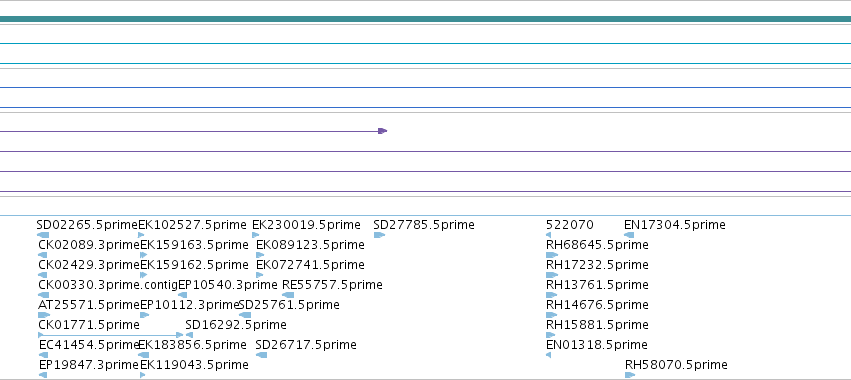The width and height of the screenshot is (851, 380).
Task: Select the RE55757.5prime feature label
Action: tap(332, 285)
